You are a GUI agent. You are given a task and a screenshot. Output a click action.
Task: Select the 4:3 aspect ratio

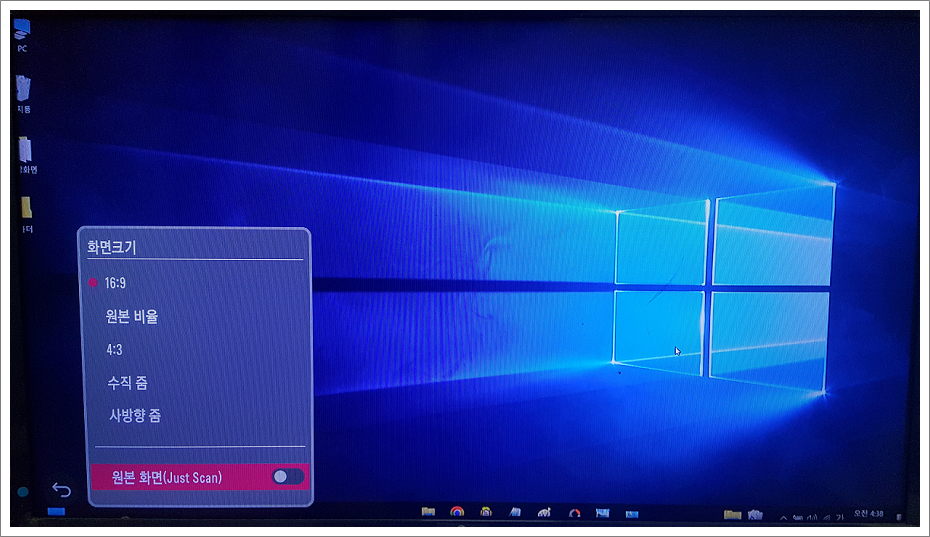coord(114,349)
